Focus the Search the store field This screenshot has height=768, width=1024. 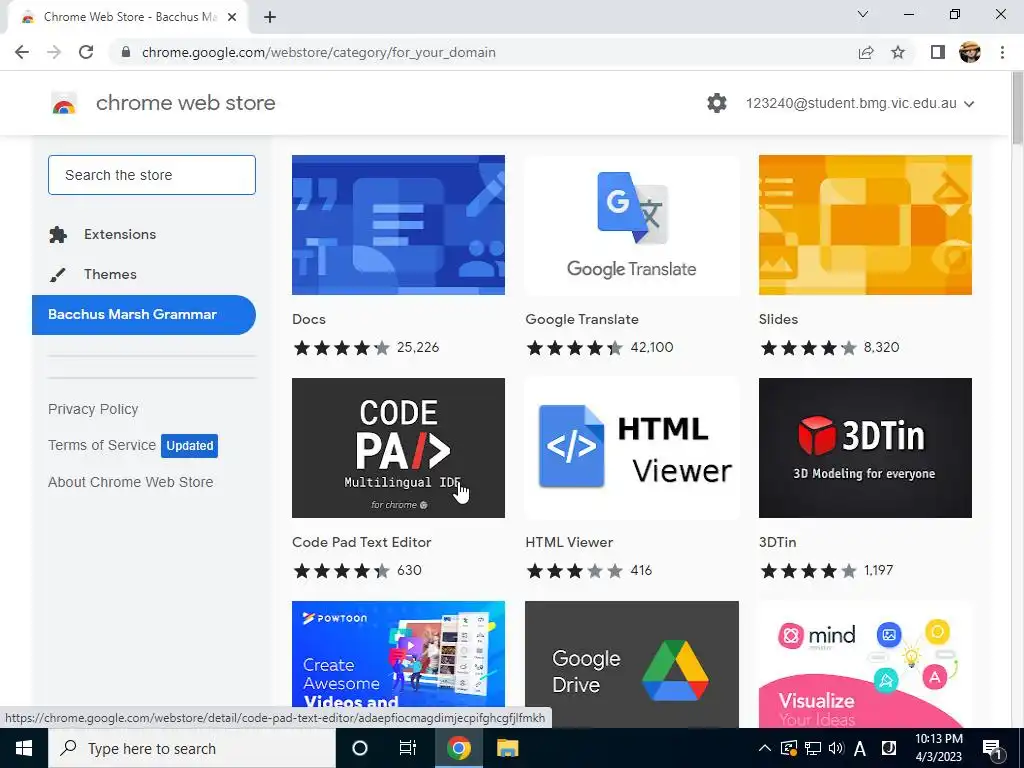pyautogui.click(x=152, y=175)
